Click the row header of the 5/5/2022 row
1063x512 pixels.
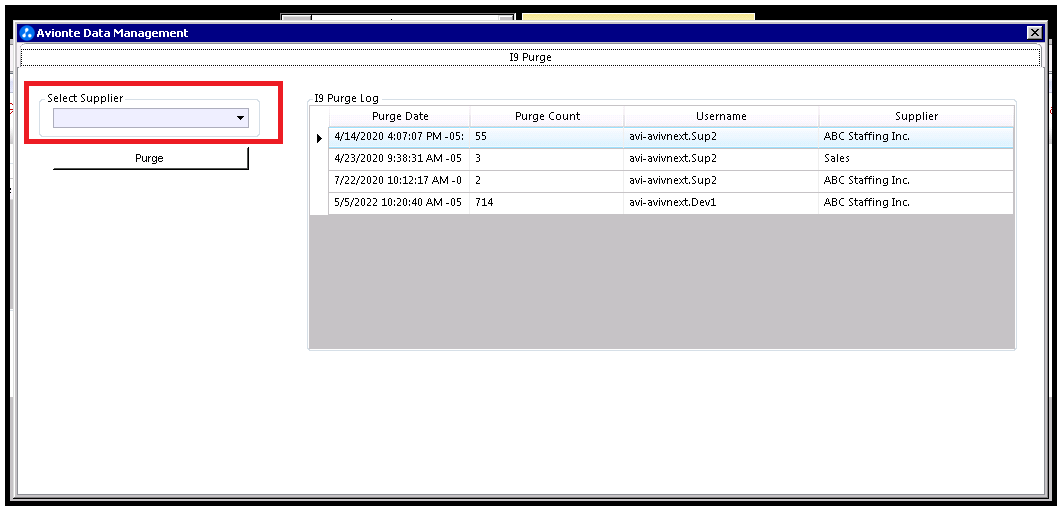[319, 203]
